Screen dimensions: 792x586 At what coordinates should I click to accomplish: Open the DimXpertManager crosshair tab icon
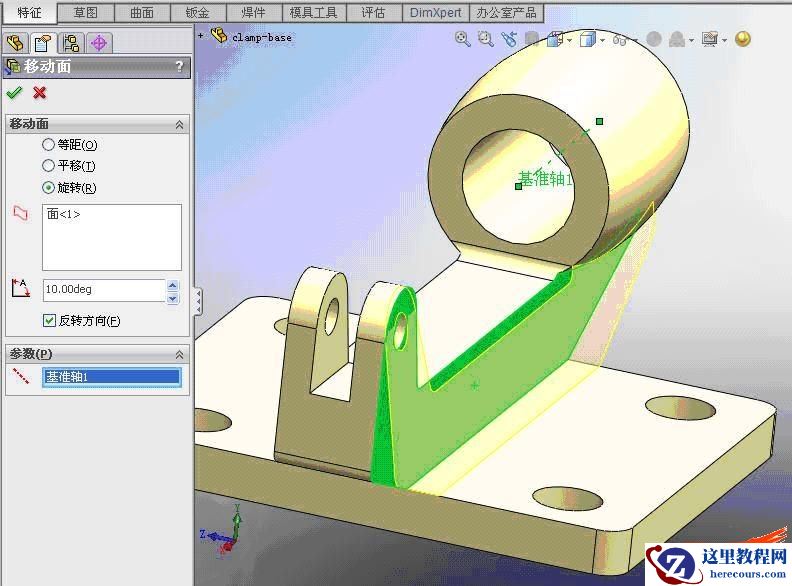tap(98, 43)
